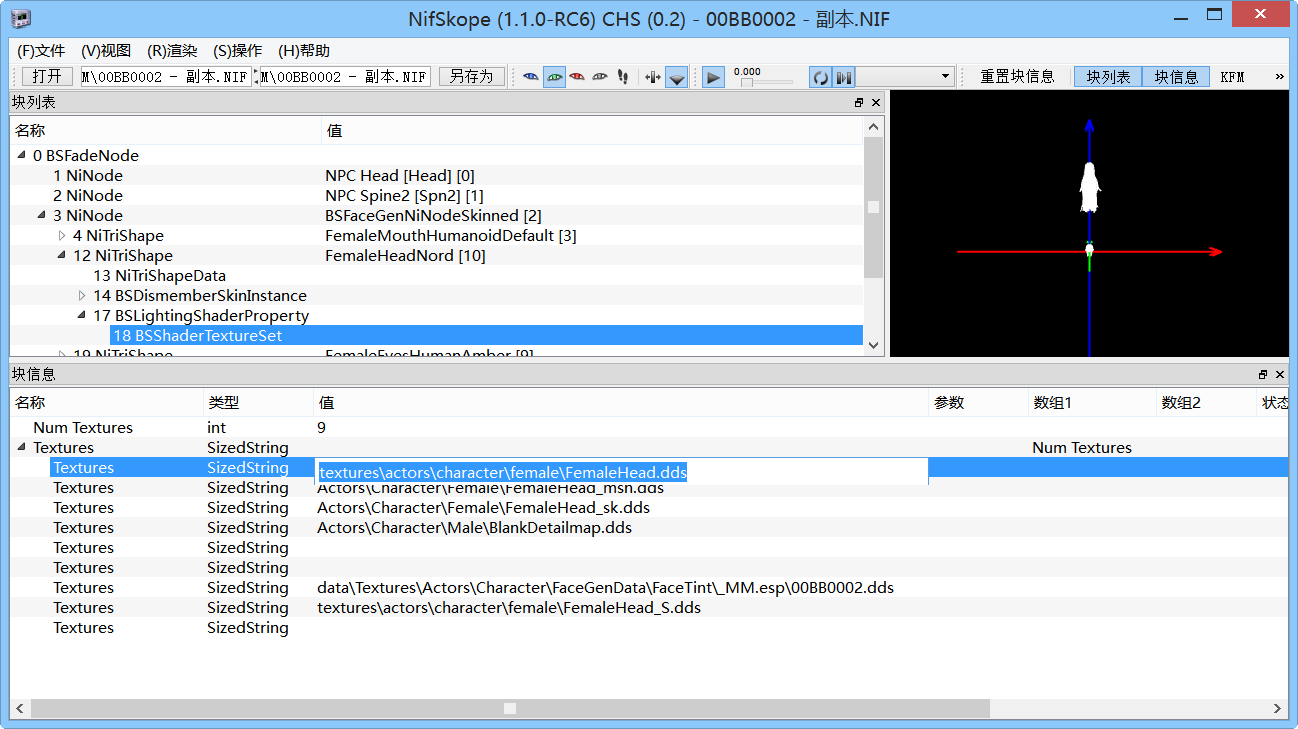This screenshot has width=1298, height=729.
Task: Activate Walk mode (footprints icon)
Action: click(x=623, y=77)
